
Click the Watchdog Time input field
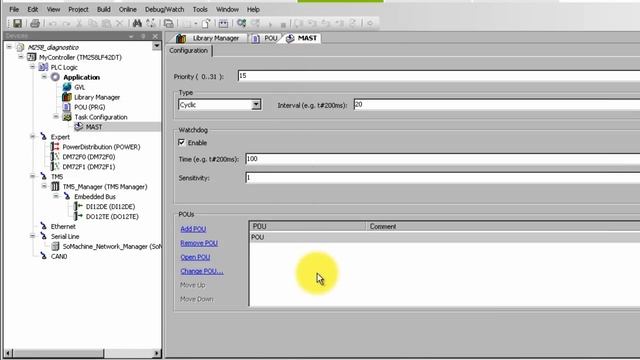click(442, 159)
